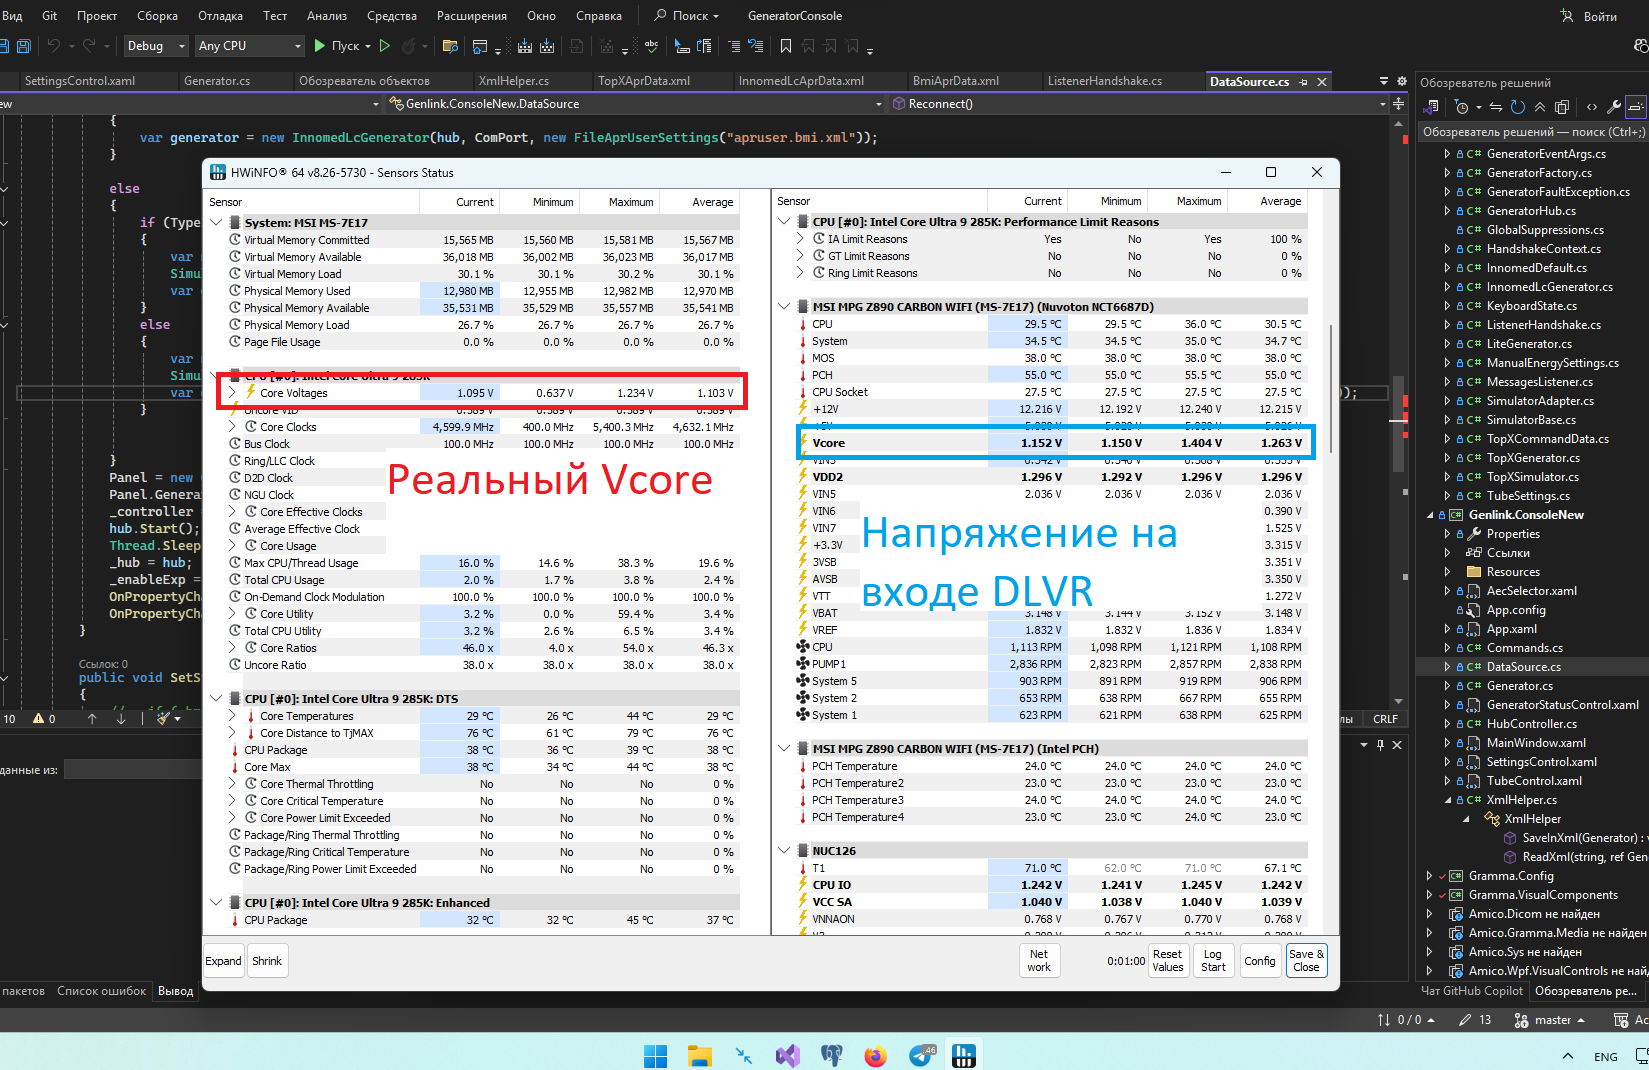Click the Пуск run button
The width and height of the screenshot is (1649, 1070).
pyautogui.click(x=339, y=46)
